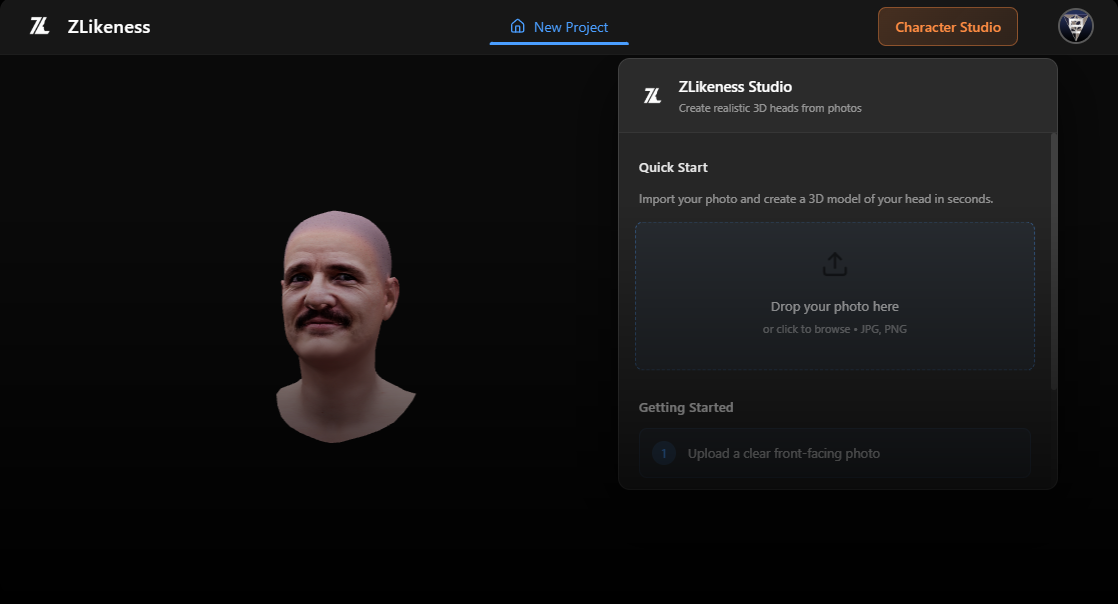Click the Getting Started section heading
Viewport: 1118px width, 604px height.
pos(686,407)
